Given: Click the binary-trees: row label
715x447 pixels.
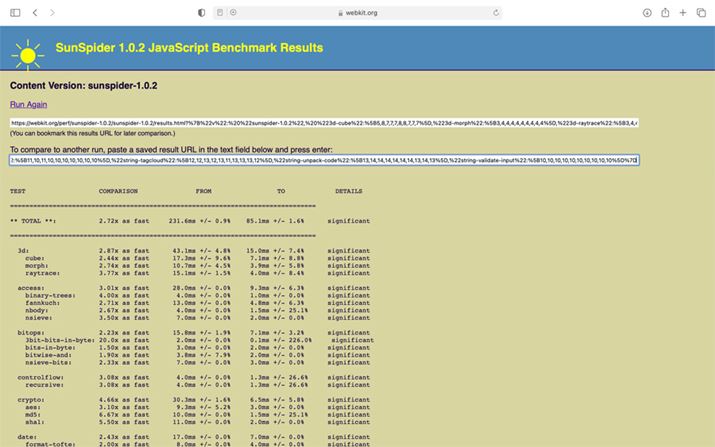Looking at the screenshot, I should 50,296.
